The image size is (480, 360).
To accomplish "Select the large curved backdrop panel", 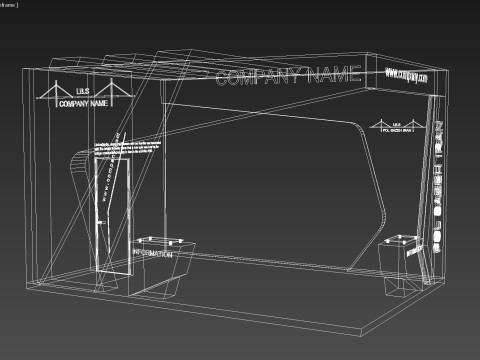I will (x=273, y=187).
